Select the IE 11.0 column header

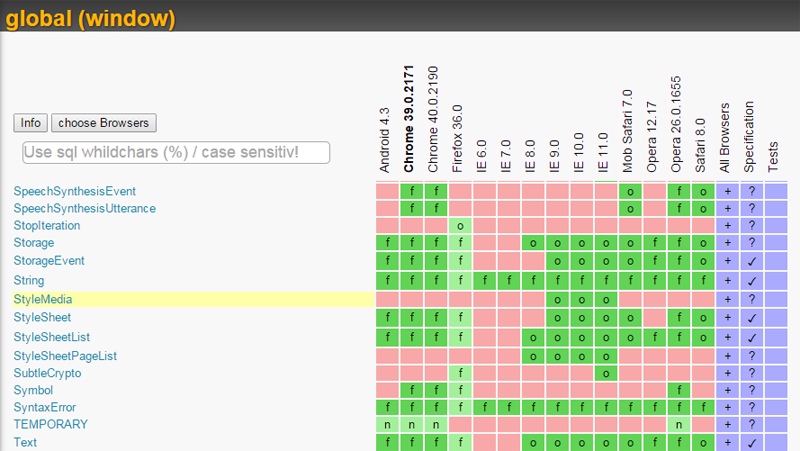[x=603, y=153]
